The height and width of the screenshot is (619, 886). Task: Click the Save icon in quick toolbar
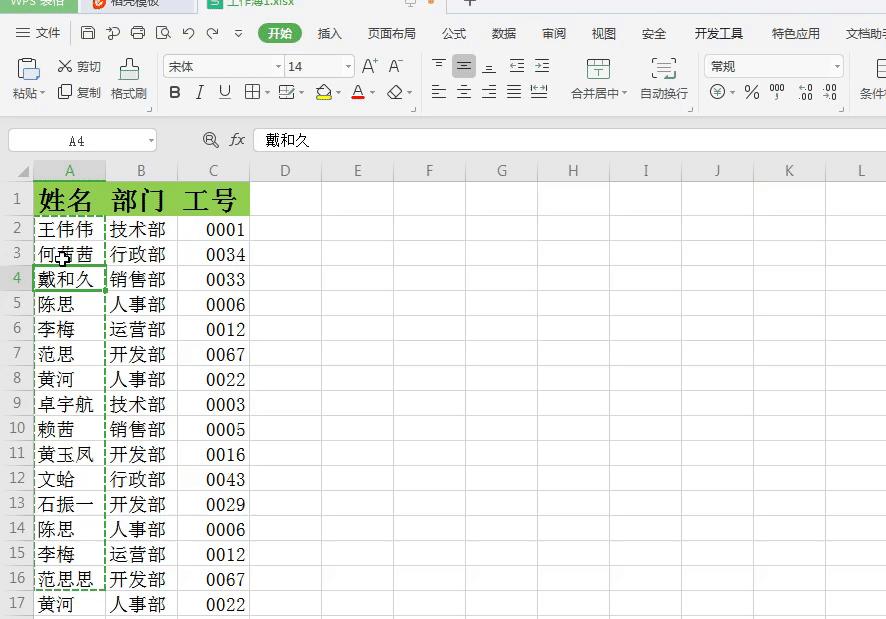click(88, 33)
